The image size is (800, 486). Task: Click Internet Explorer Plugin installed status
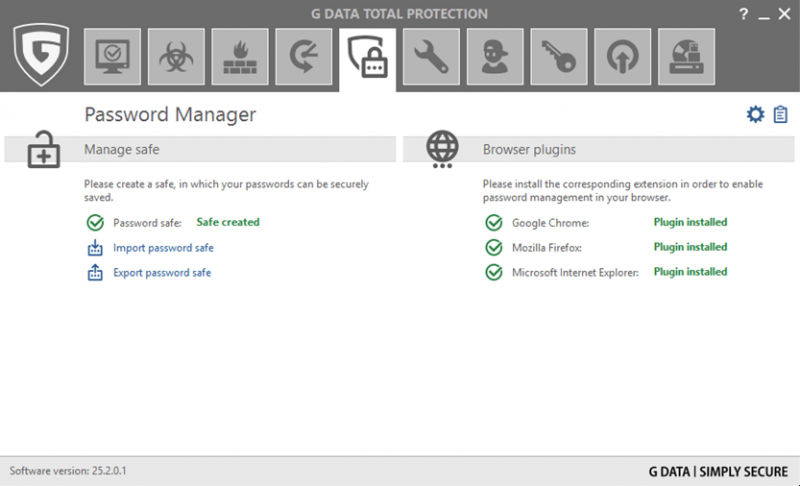coord(690,272)
